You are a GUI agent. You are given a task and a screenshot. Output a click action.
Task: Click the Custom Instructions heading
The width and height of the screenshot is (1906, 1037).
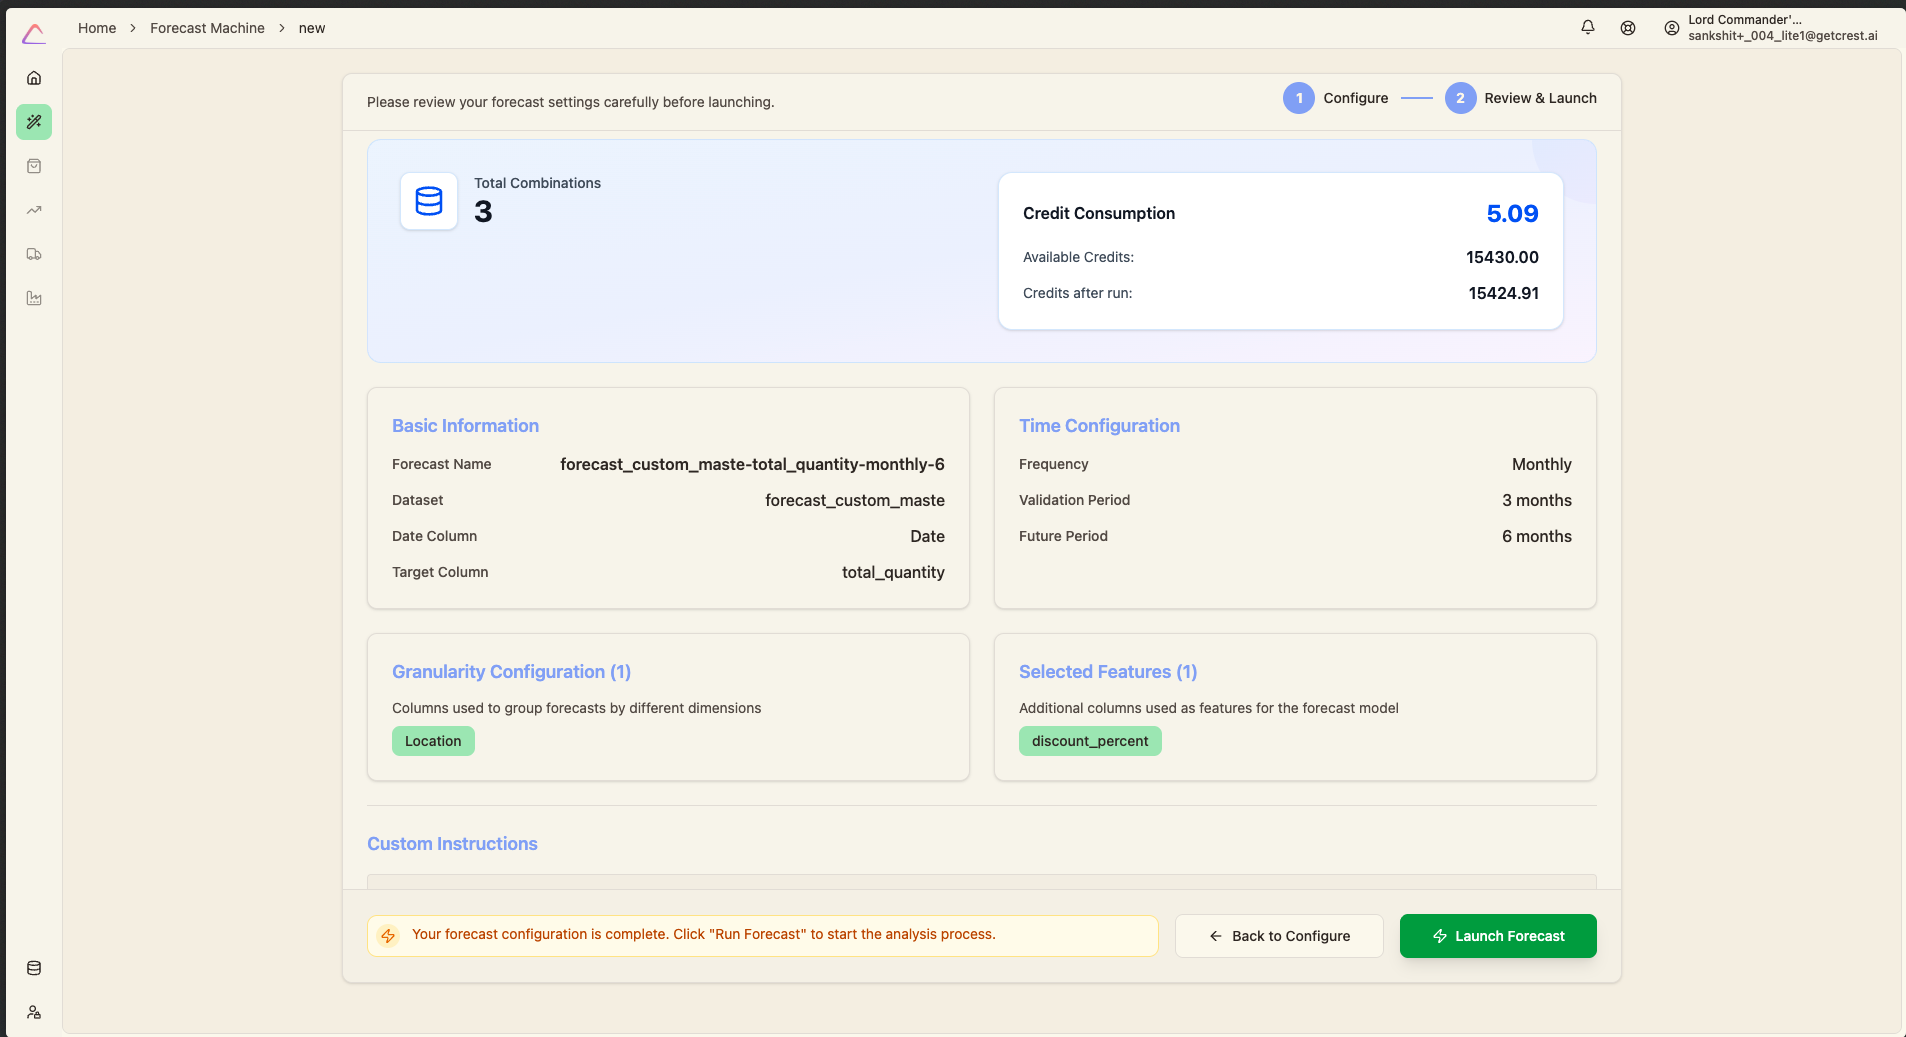(x=452, y=844)
